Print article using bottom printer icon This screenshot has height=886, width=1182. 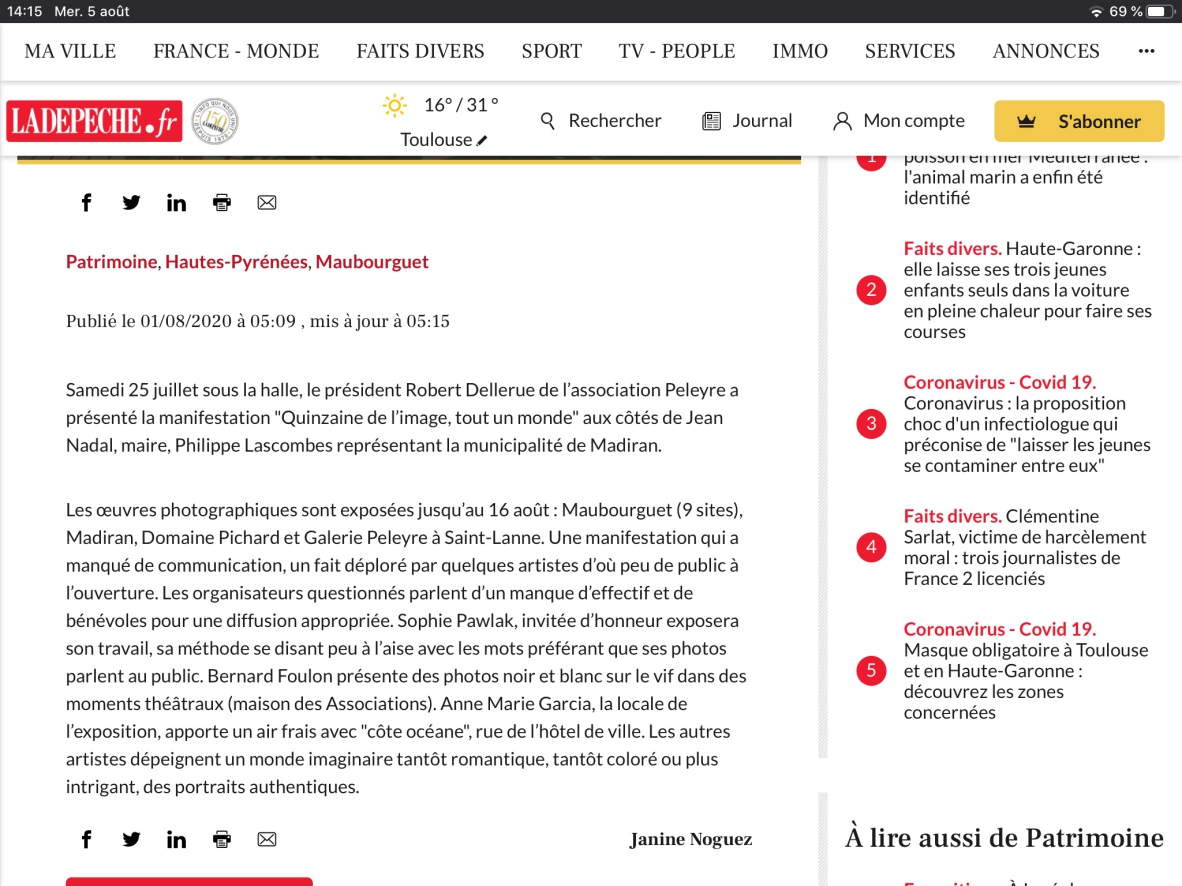pyautogui.click(x=222, y=839)
